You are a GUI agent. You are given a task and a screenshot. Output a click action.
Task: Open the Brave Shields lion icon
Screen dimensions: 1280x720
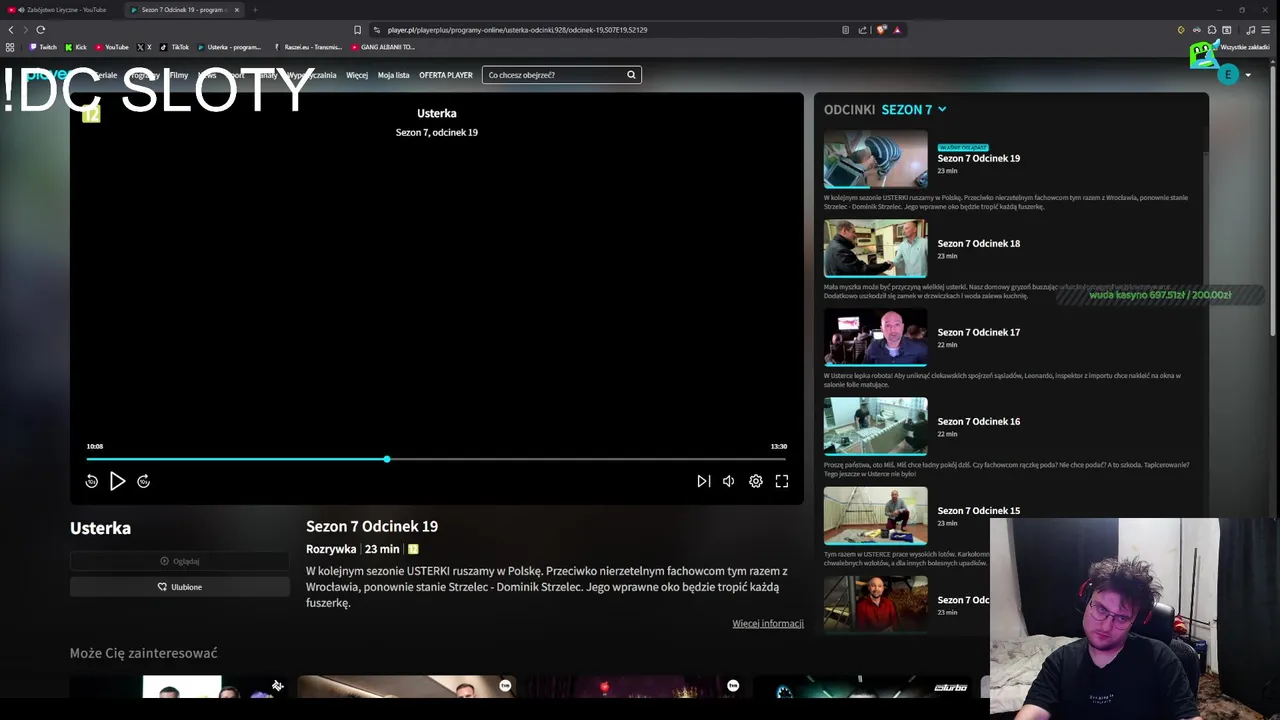[x=881, y=30]
